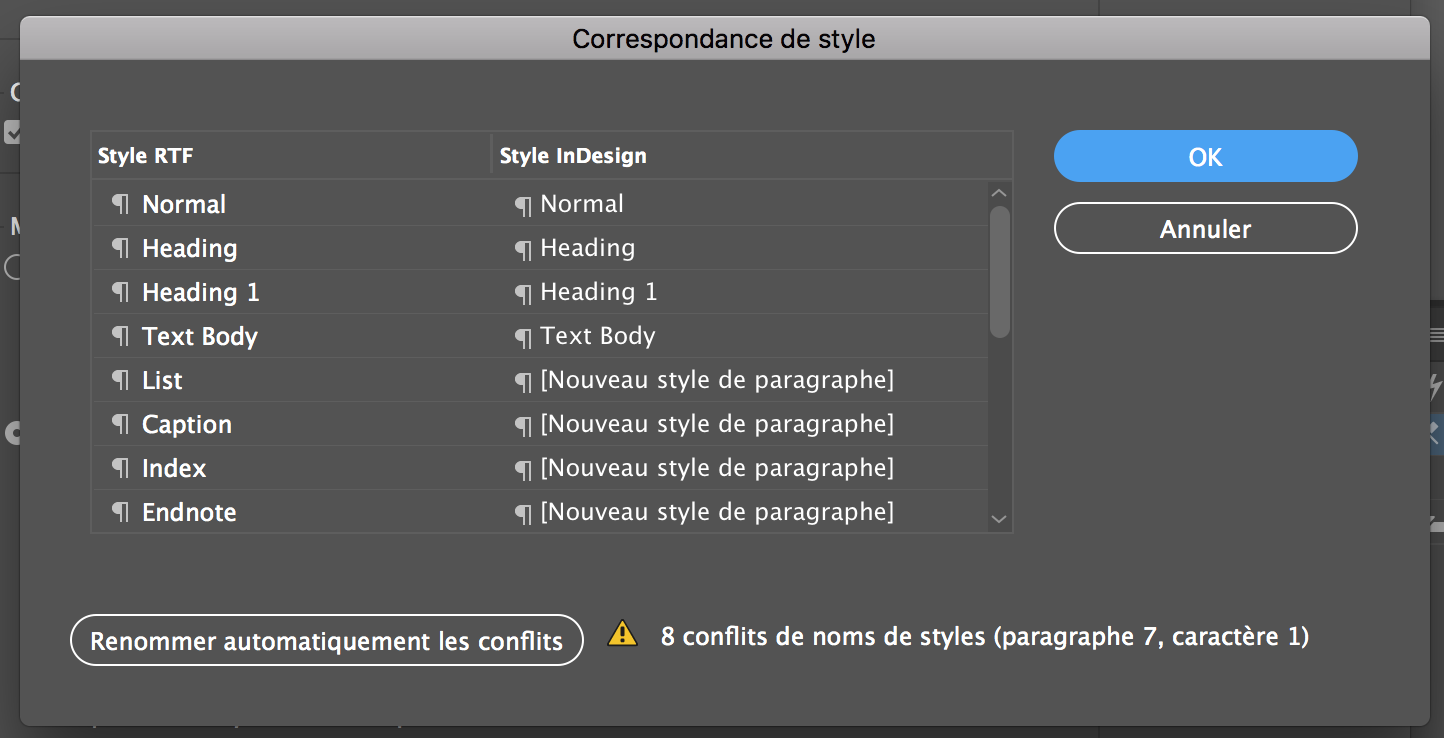Click the style list scrollbar thumb
The height and width of the screenshot is (738, 1444).
(x=999, y=271)
